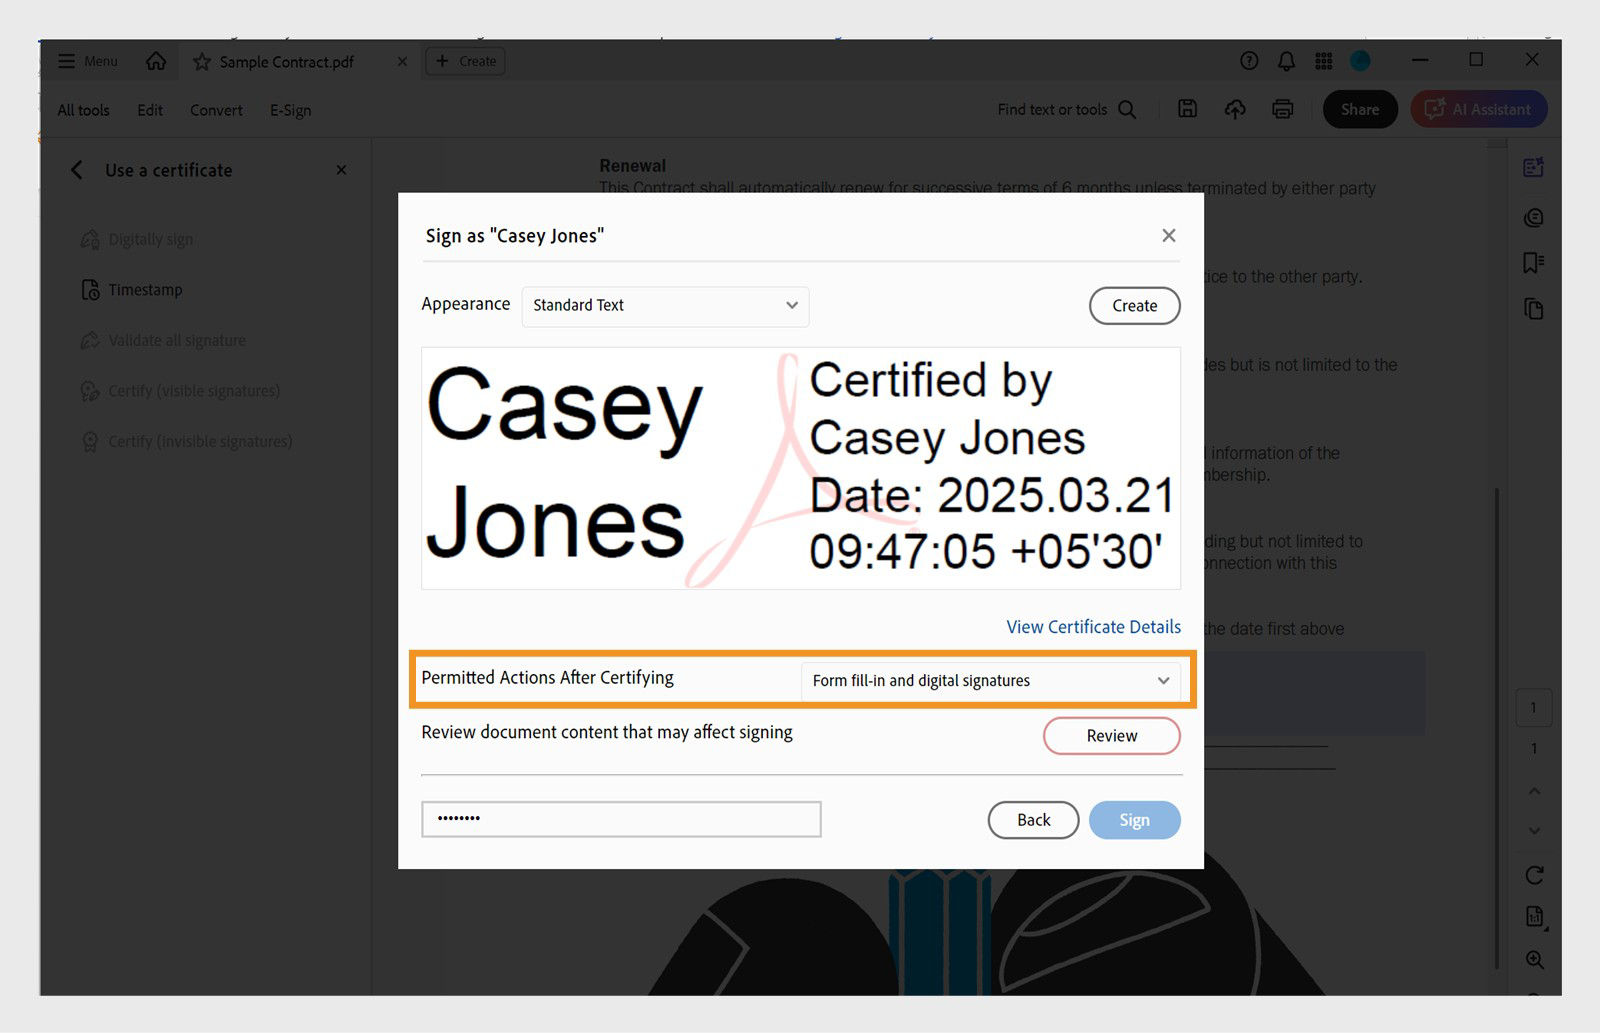Image resolution: width=1600 pixels, height=1033 pixels.
Task: Go to the Home screen icon
Action: [x=155, y=60]
